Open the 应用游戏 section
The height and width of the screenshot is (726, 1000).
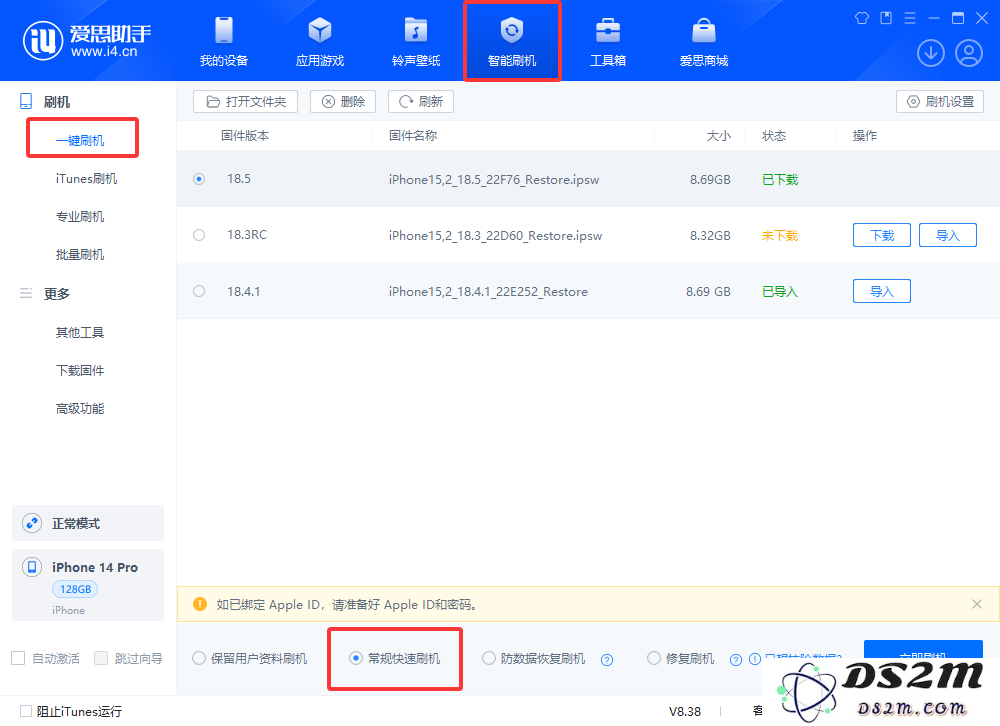click(320, 42)
